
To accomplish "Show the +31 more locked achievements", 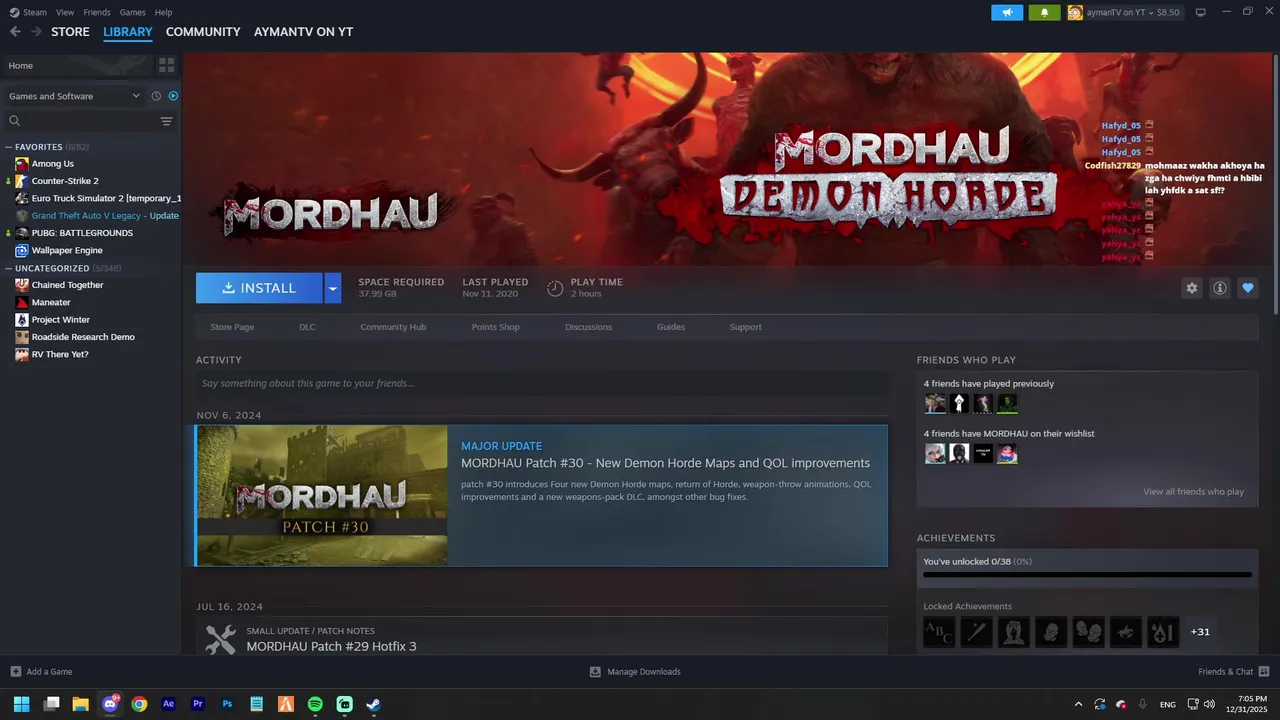I will click(1200, 632).
